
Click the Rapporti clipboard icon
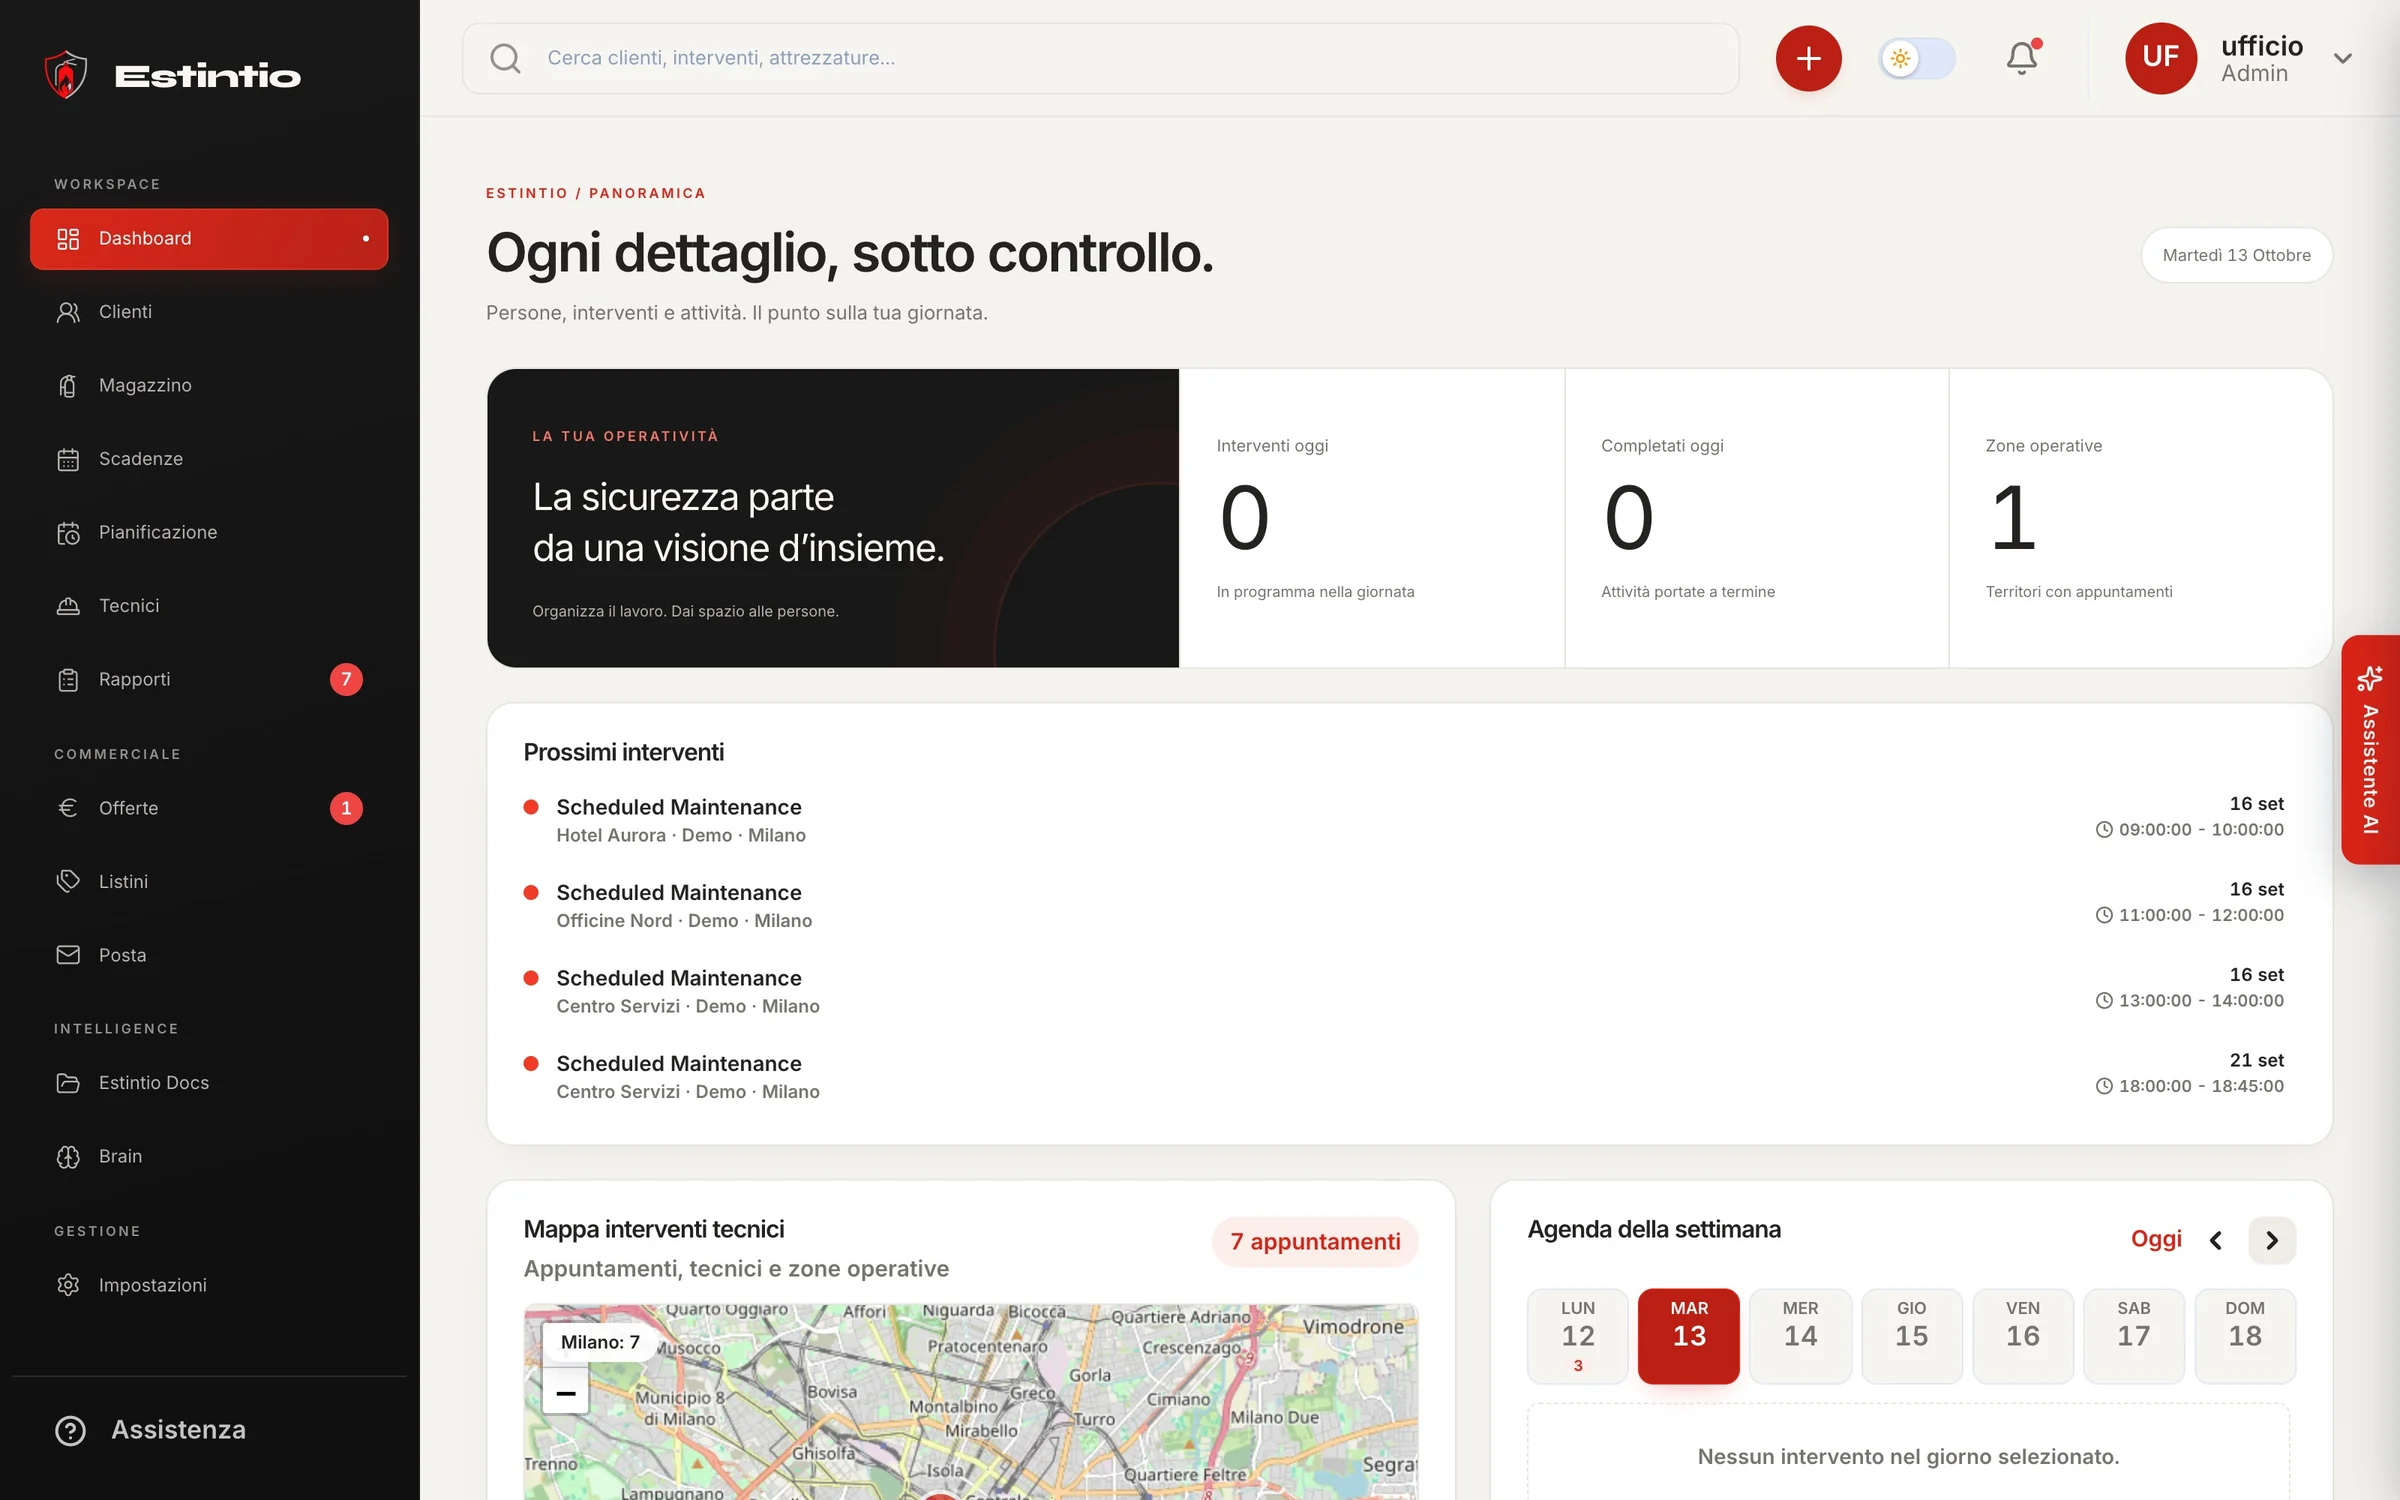(68, 680)
